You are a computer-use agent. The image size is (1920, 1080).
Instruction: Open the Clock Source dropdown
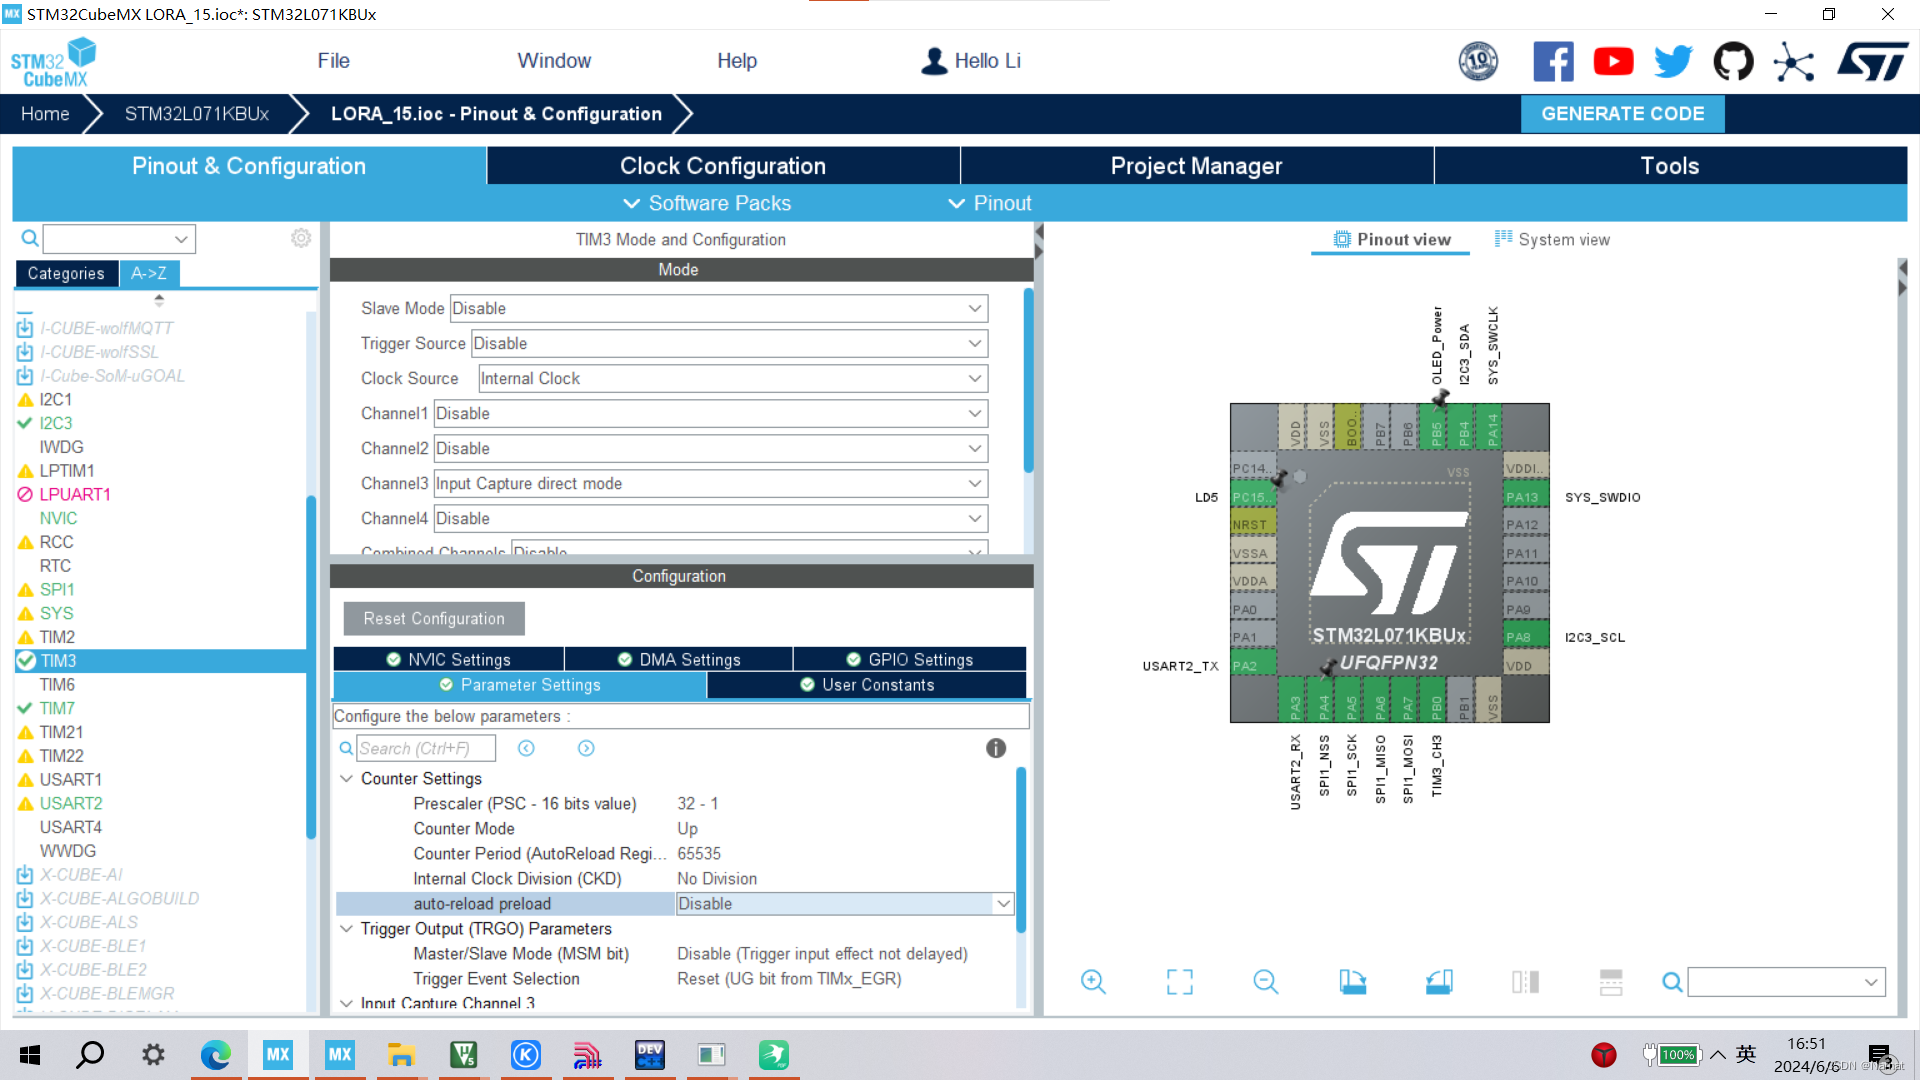(x=733, y=379)
